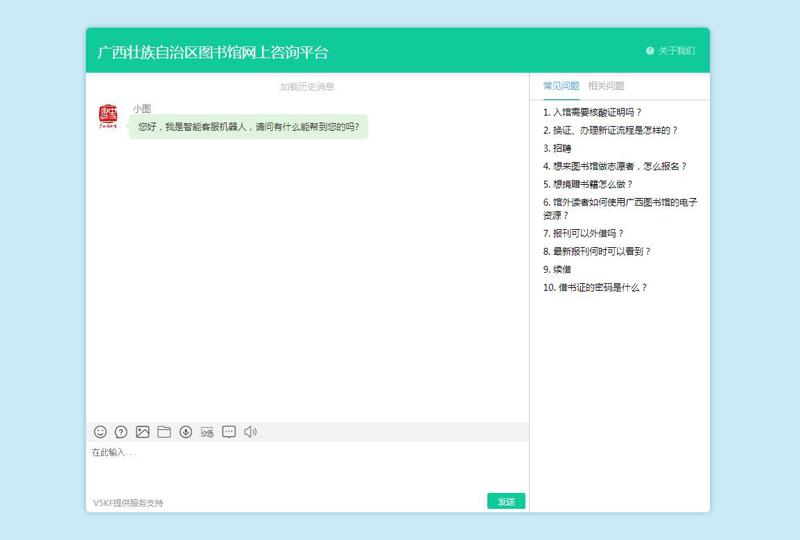Click the 发送 send button
The image size is (800, 540).
point(506,501)
